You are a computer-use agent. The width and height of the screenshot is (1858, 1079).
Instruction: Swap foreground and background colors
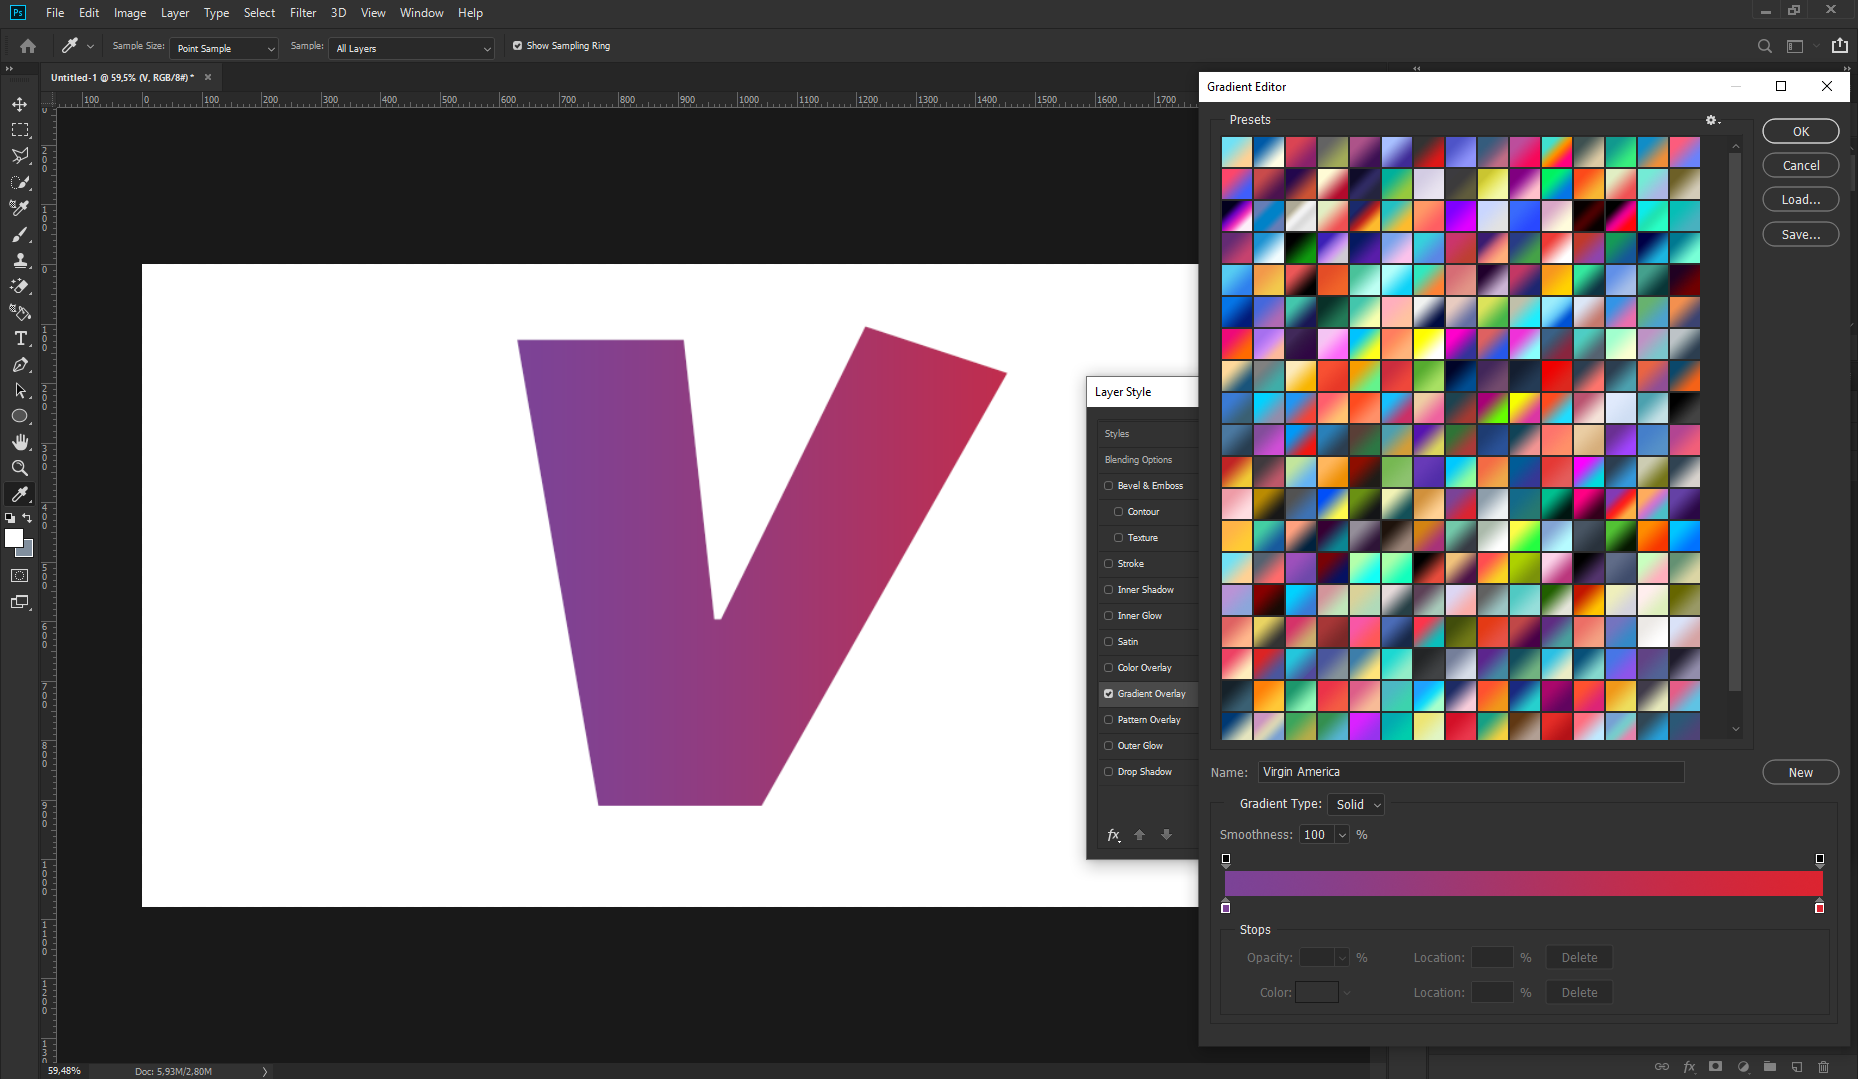(x=27, y=518)
